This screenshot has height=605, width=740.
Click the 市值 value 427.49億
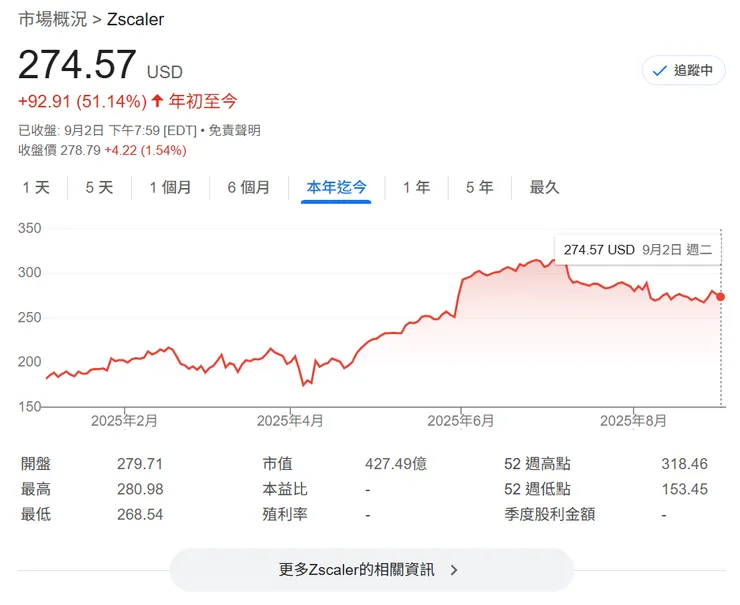[395, 464]
